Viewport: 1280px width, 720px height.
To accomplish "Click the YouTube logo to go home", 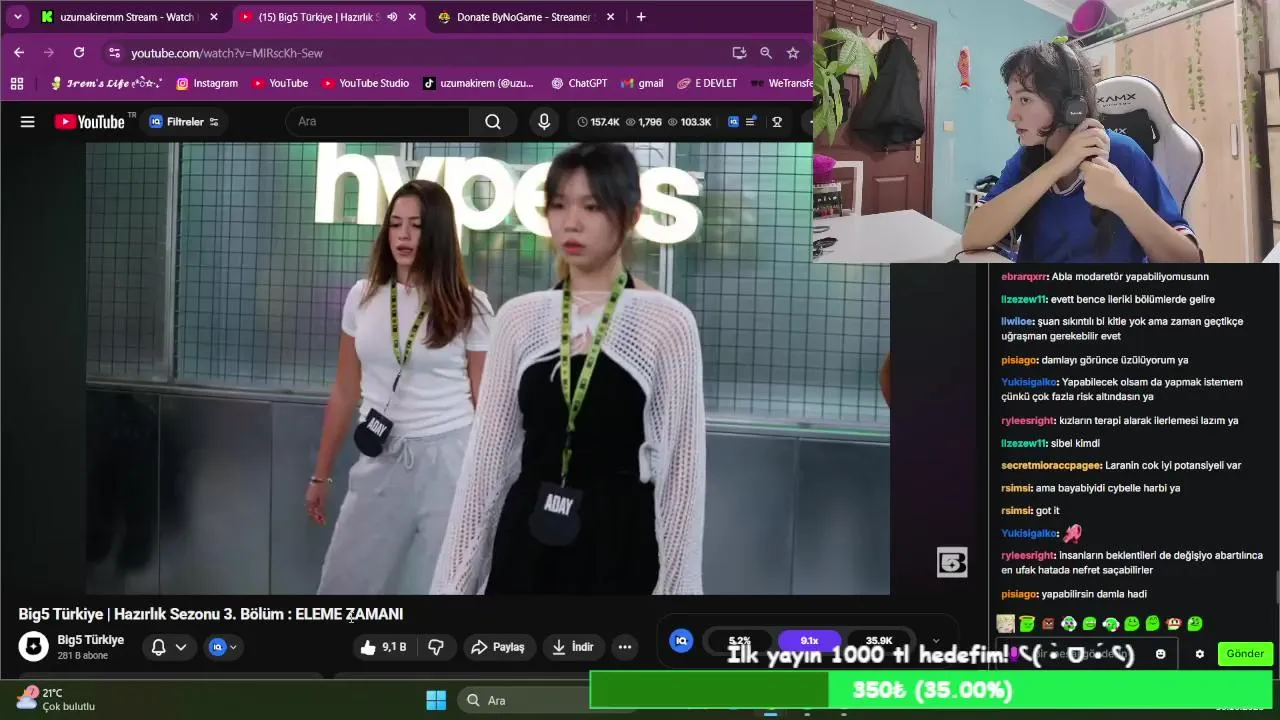I will 90,122.
